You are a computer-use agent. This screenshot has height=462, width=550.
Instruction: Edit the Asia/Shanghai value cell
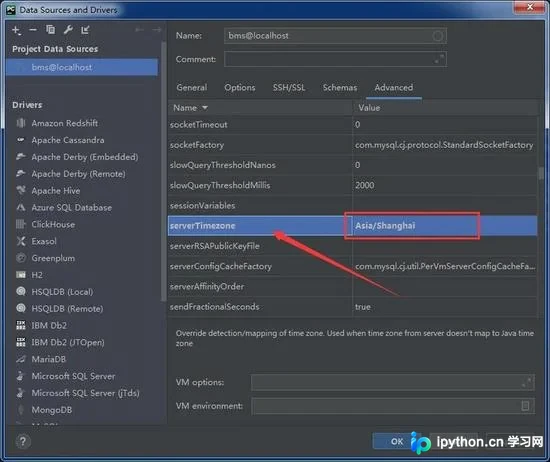pos(444,226)
